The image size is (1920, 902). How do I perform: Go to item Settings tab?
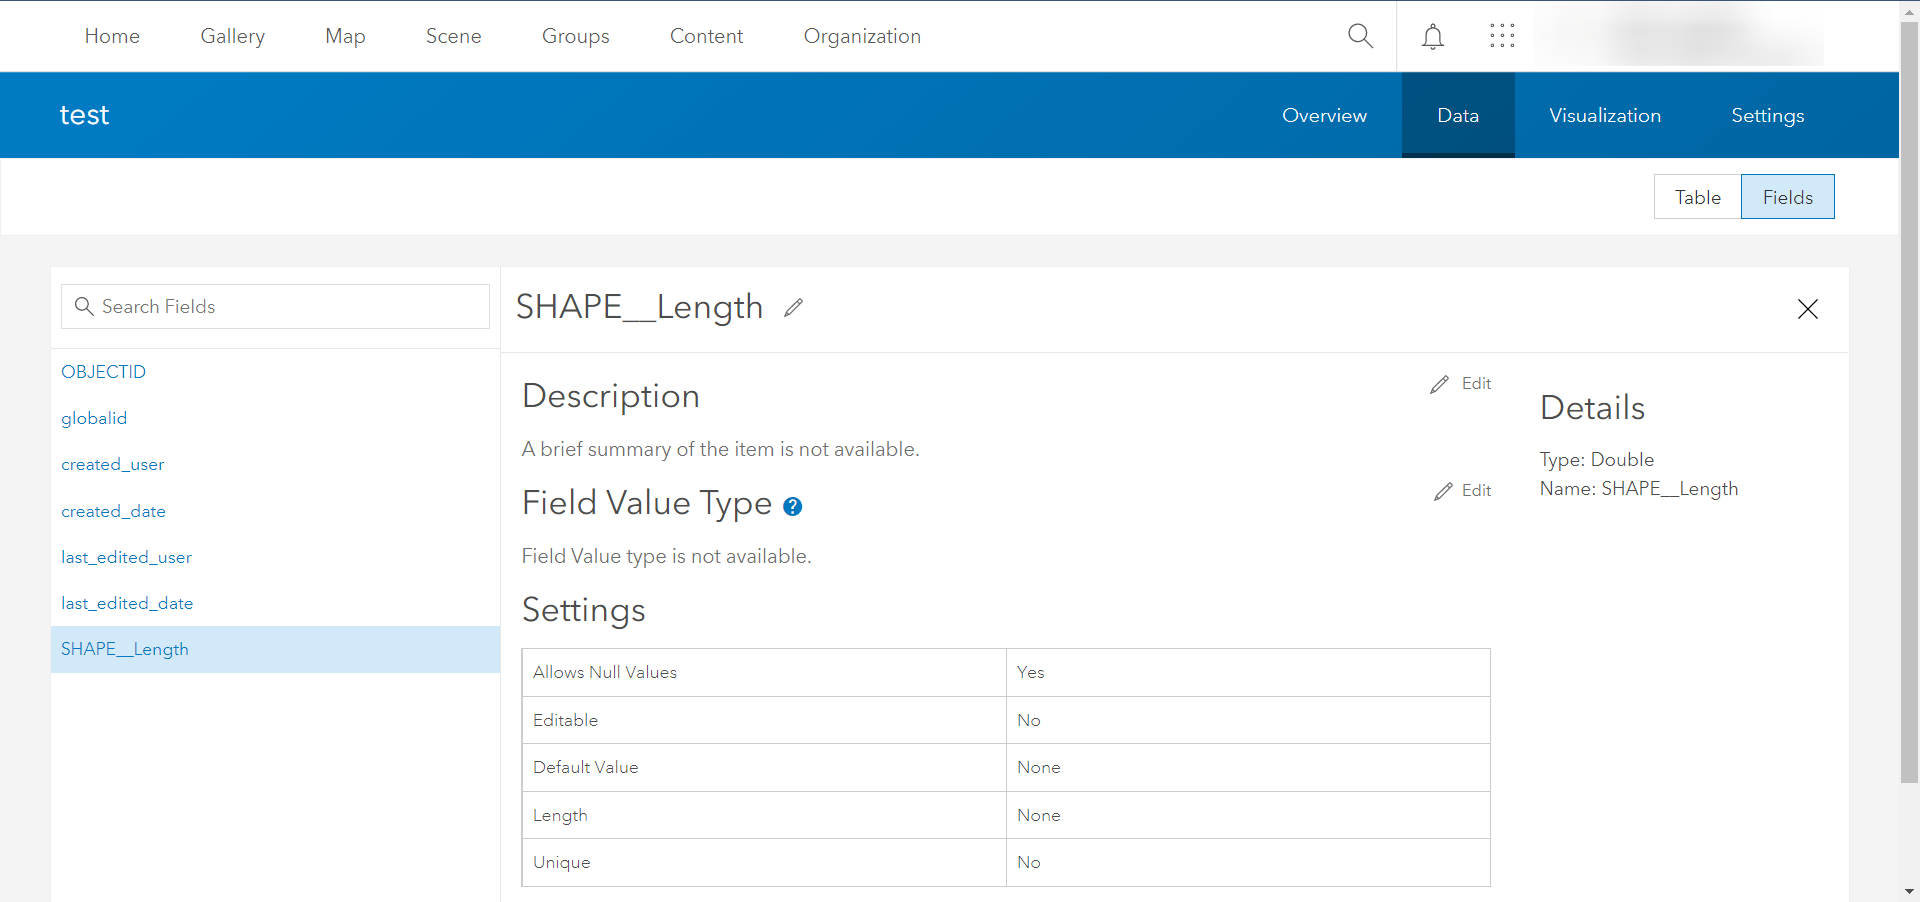click(x=1767, y=116)
